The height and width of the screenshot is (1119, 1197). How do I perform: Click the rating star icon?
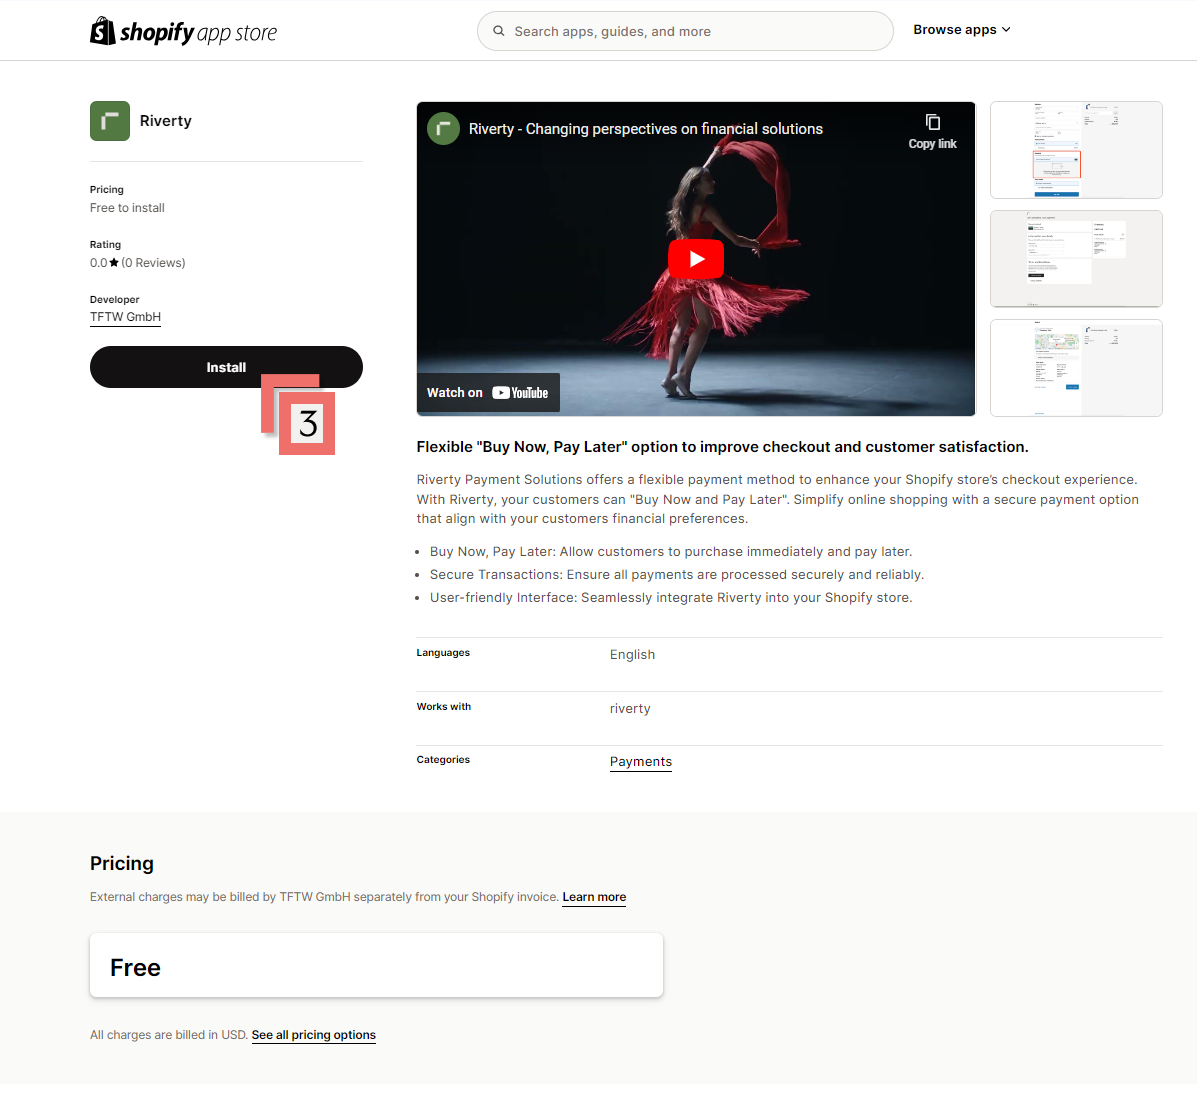[114, 263]
